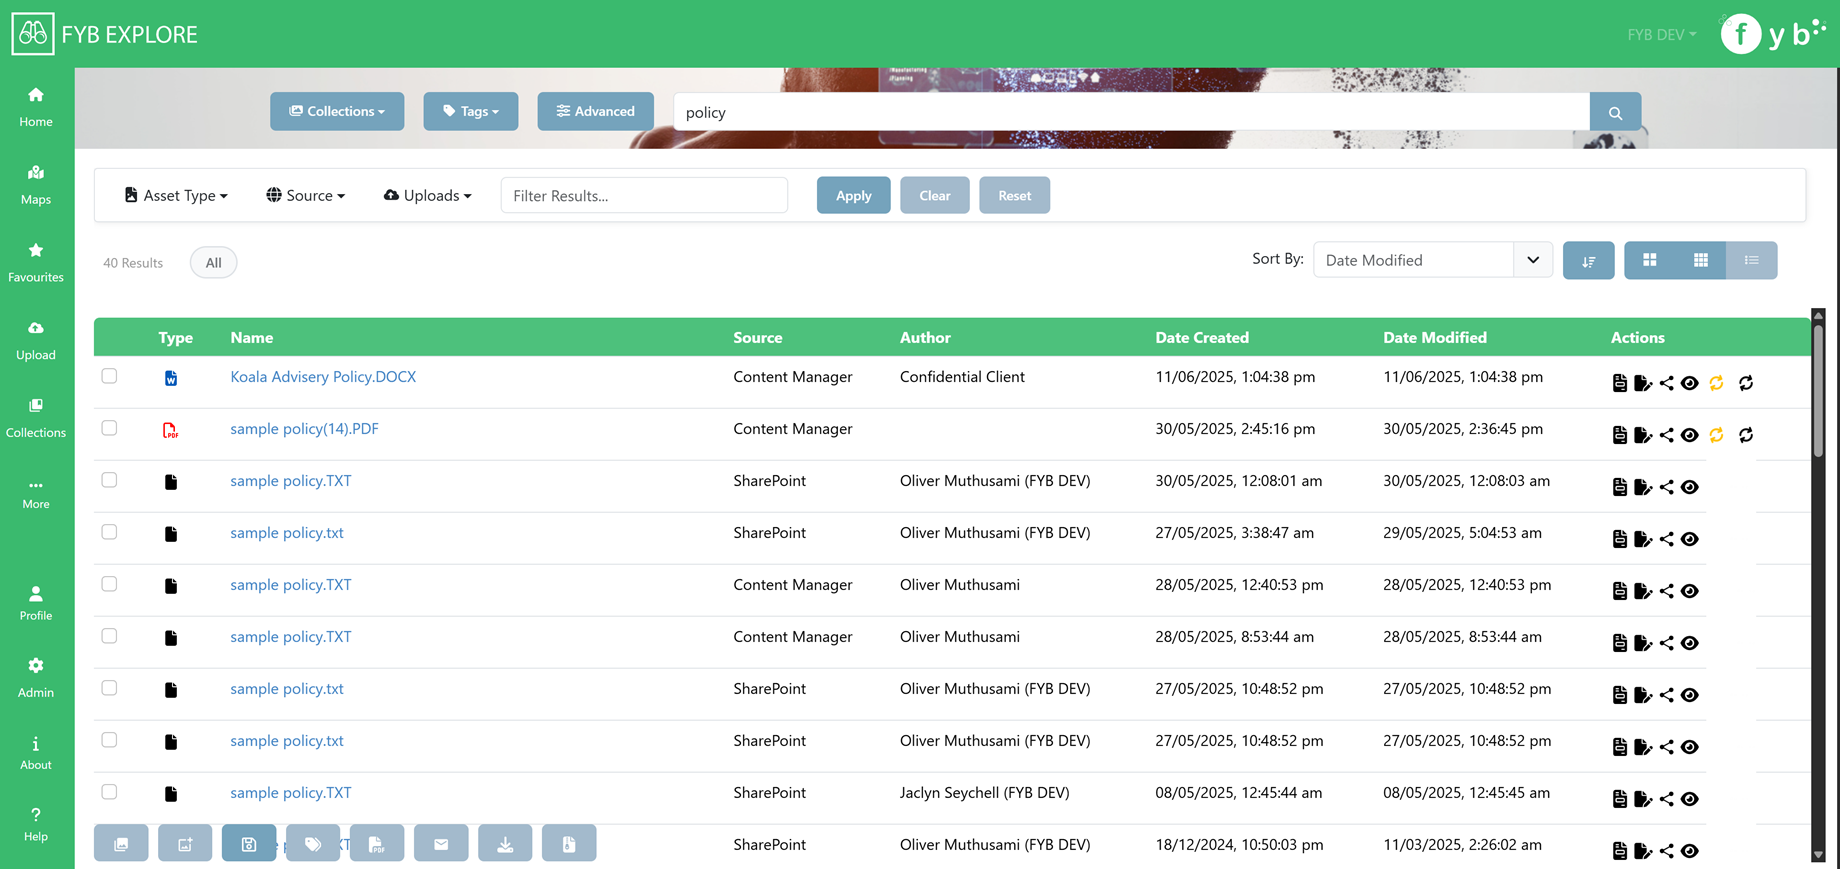Image resolution: width=1840 pixels, height=869 pixels.
Task: Select checkbox for Koala Advisery Policy.DOCX
Action: tap(109, 376)
